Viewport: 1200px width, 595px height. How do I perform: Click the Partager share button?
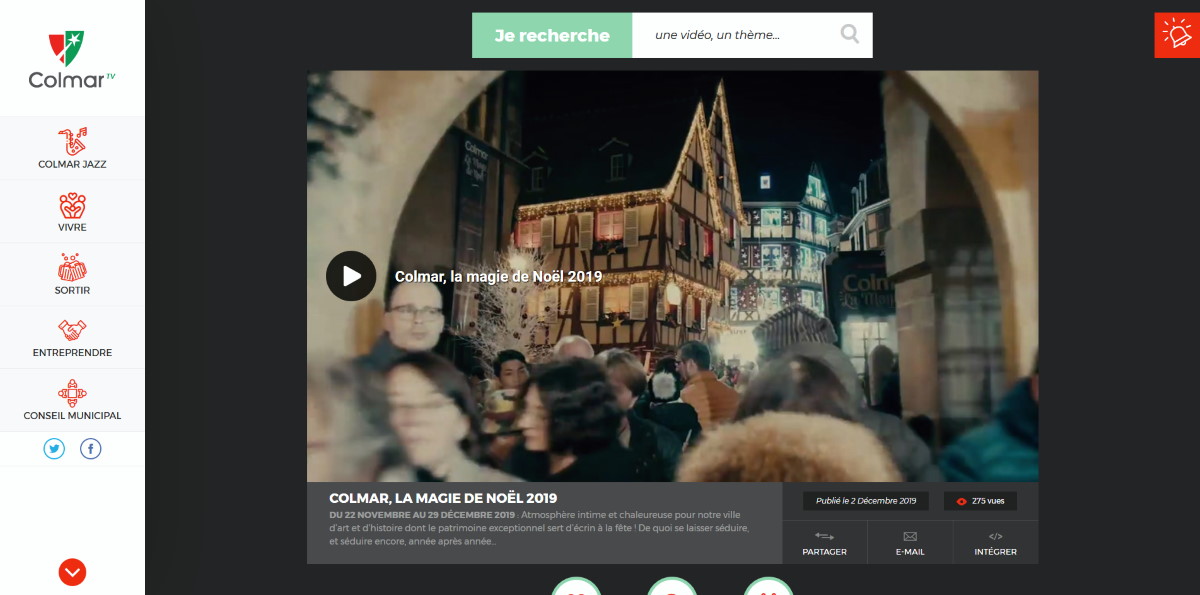click(824, 543)
